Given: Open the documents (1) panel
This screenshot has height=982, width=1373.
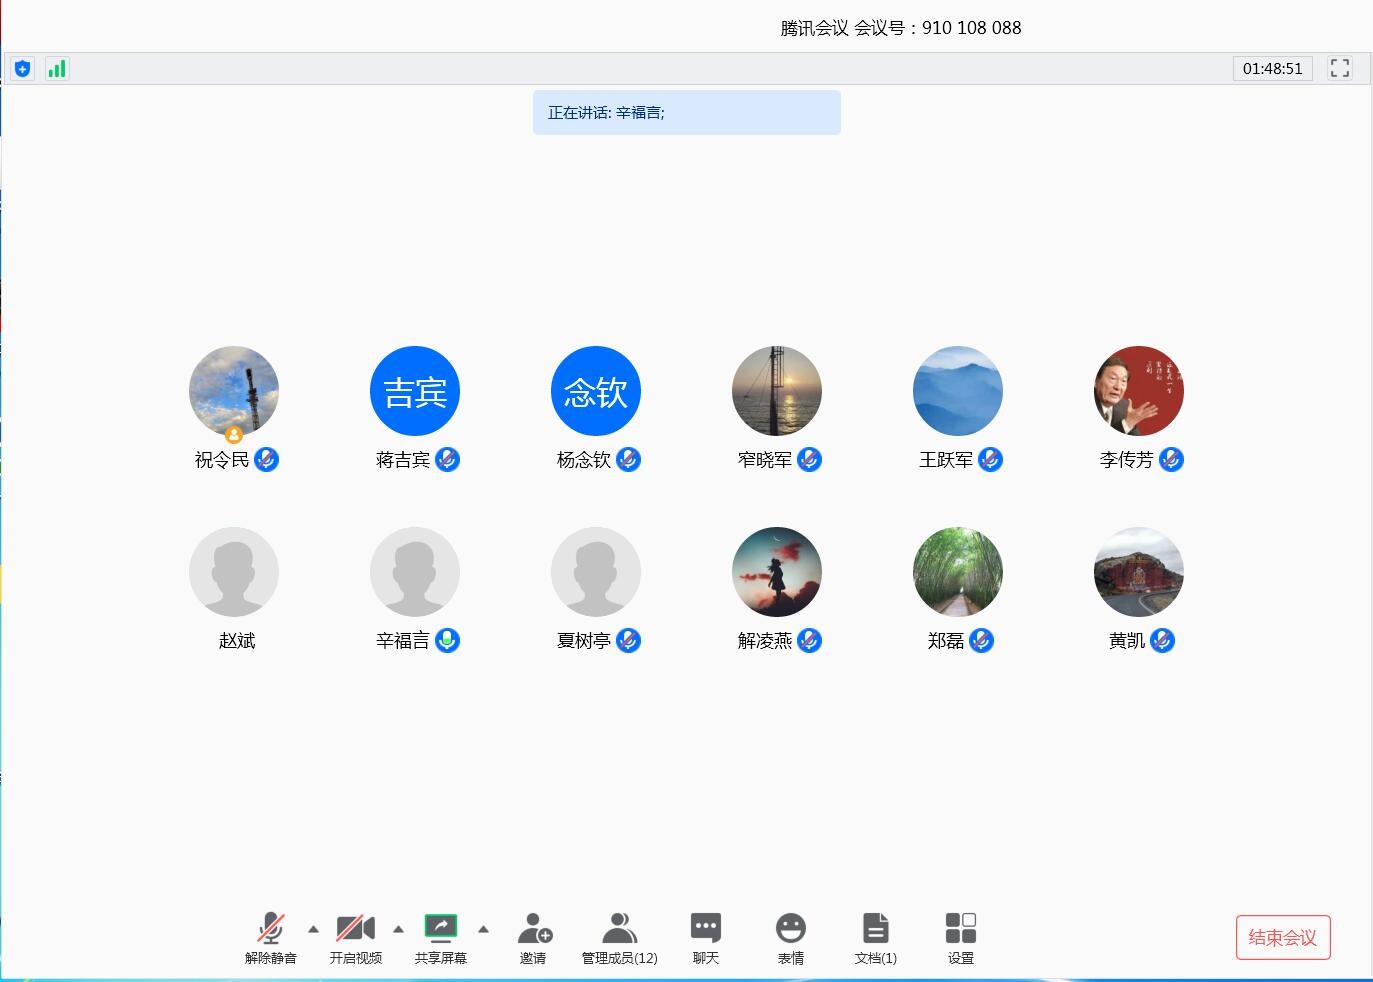Looking at the screenshot, I should pos(875,937).
